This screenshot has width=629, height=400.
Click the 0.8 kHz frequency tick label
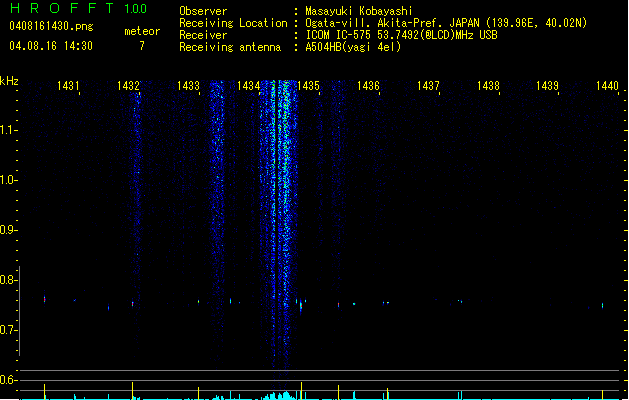[7, 280]
